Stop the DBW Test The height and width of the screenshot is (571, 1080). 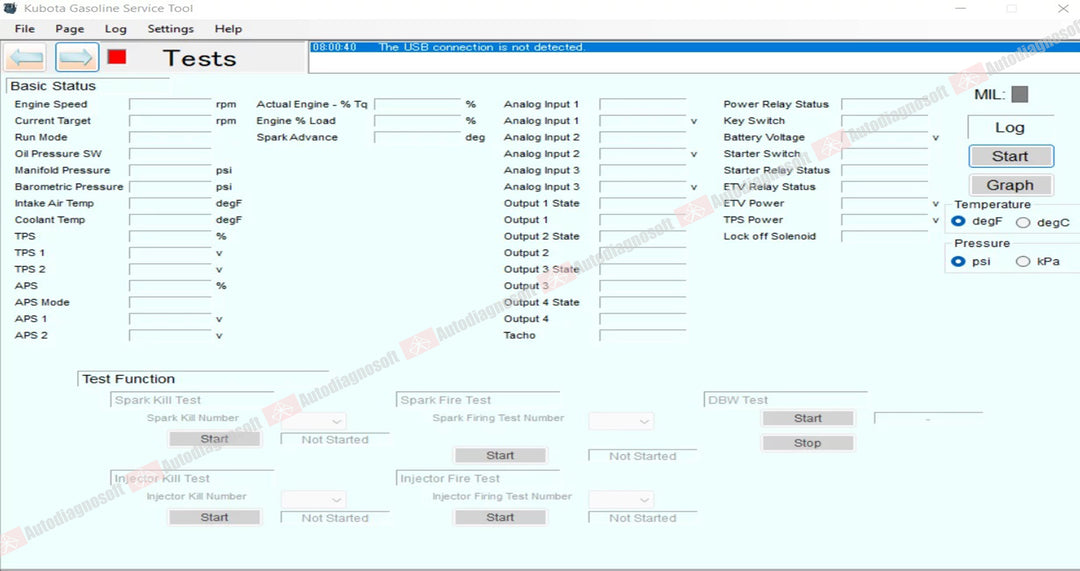(x=808, y=443)
